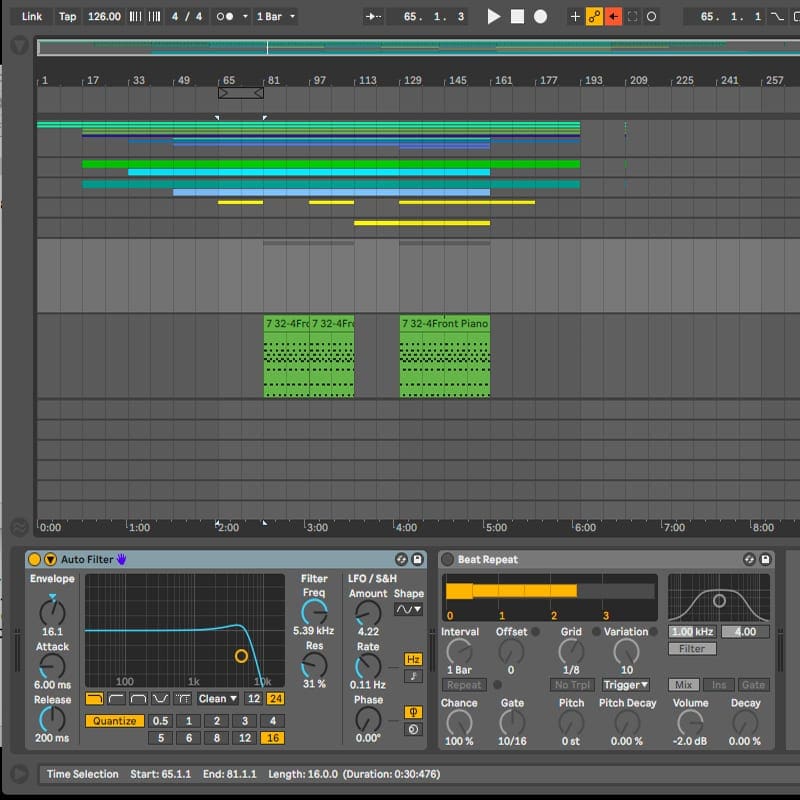The height and width of the screenshot is (800, 800).
Task: Click the automation mode icon left of timeline
Action: (x=19, y=527)
